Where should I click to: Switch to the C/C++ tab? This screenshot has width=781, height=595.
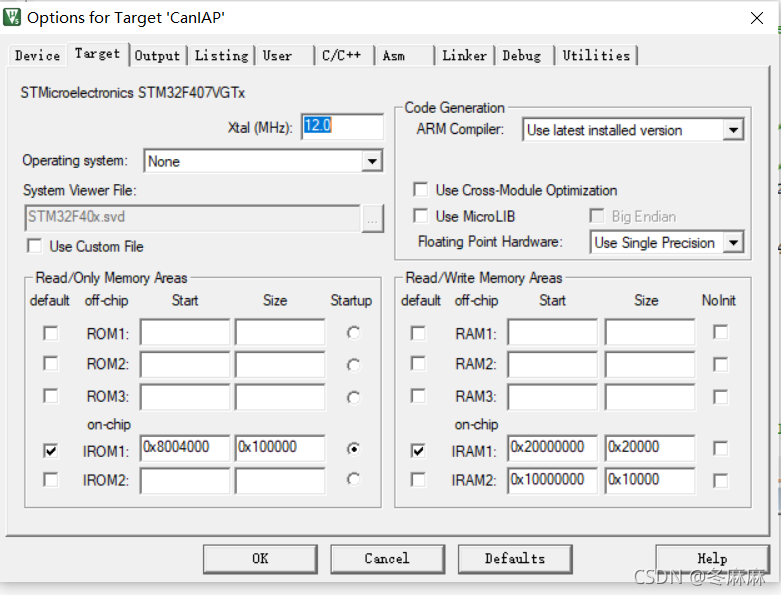(344, 55)
